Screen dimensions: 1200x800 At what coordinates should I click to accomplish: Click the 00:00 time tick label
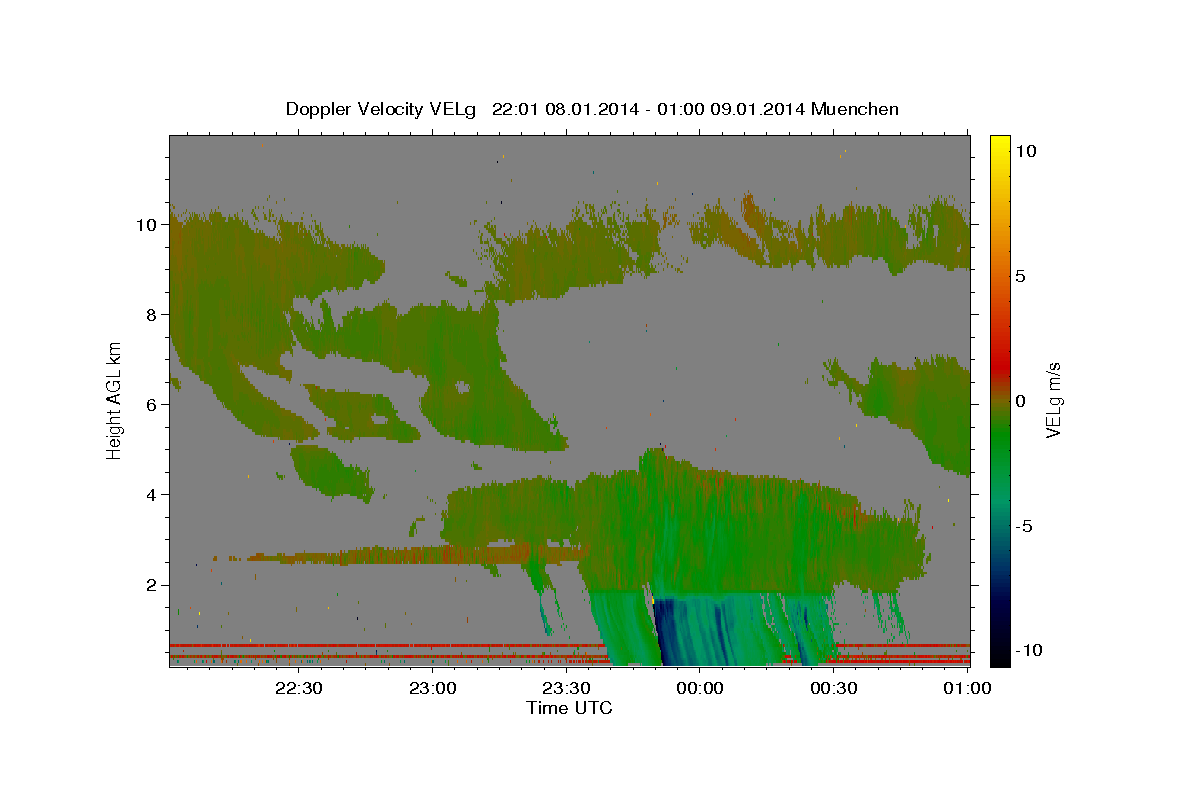tap(700, 688)
